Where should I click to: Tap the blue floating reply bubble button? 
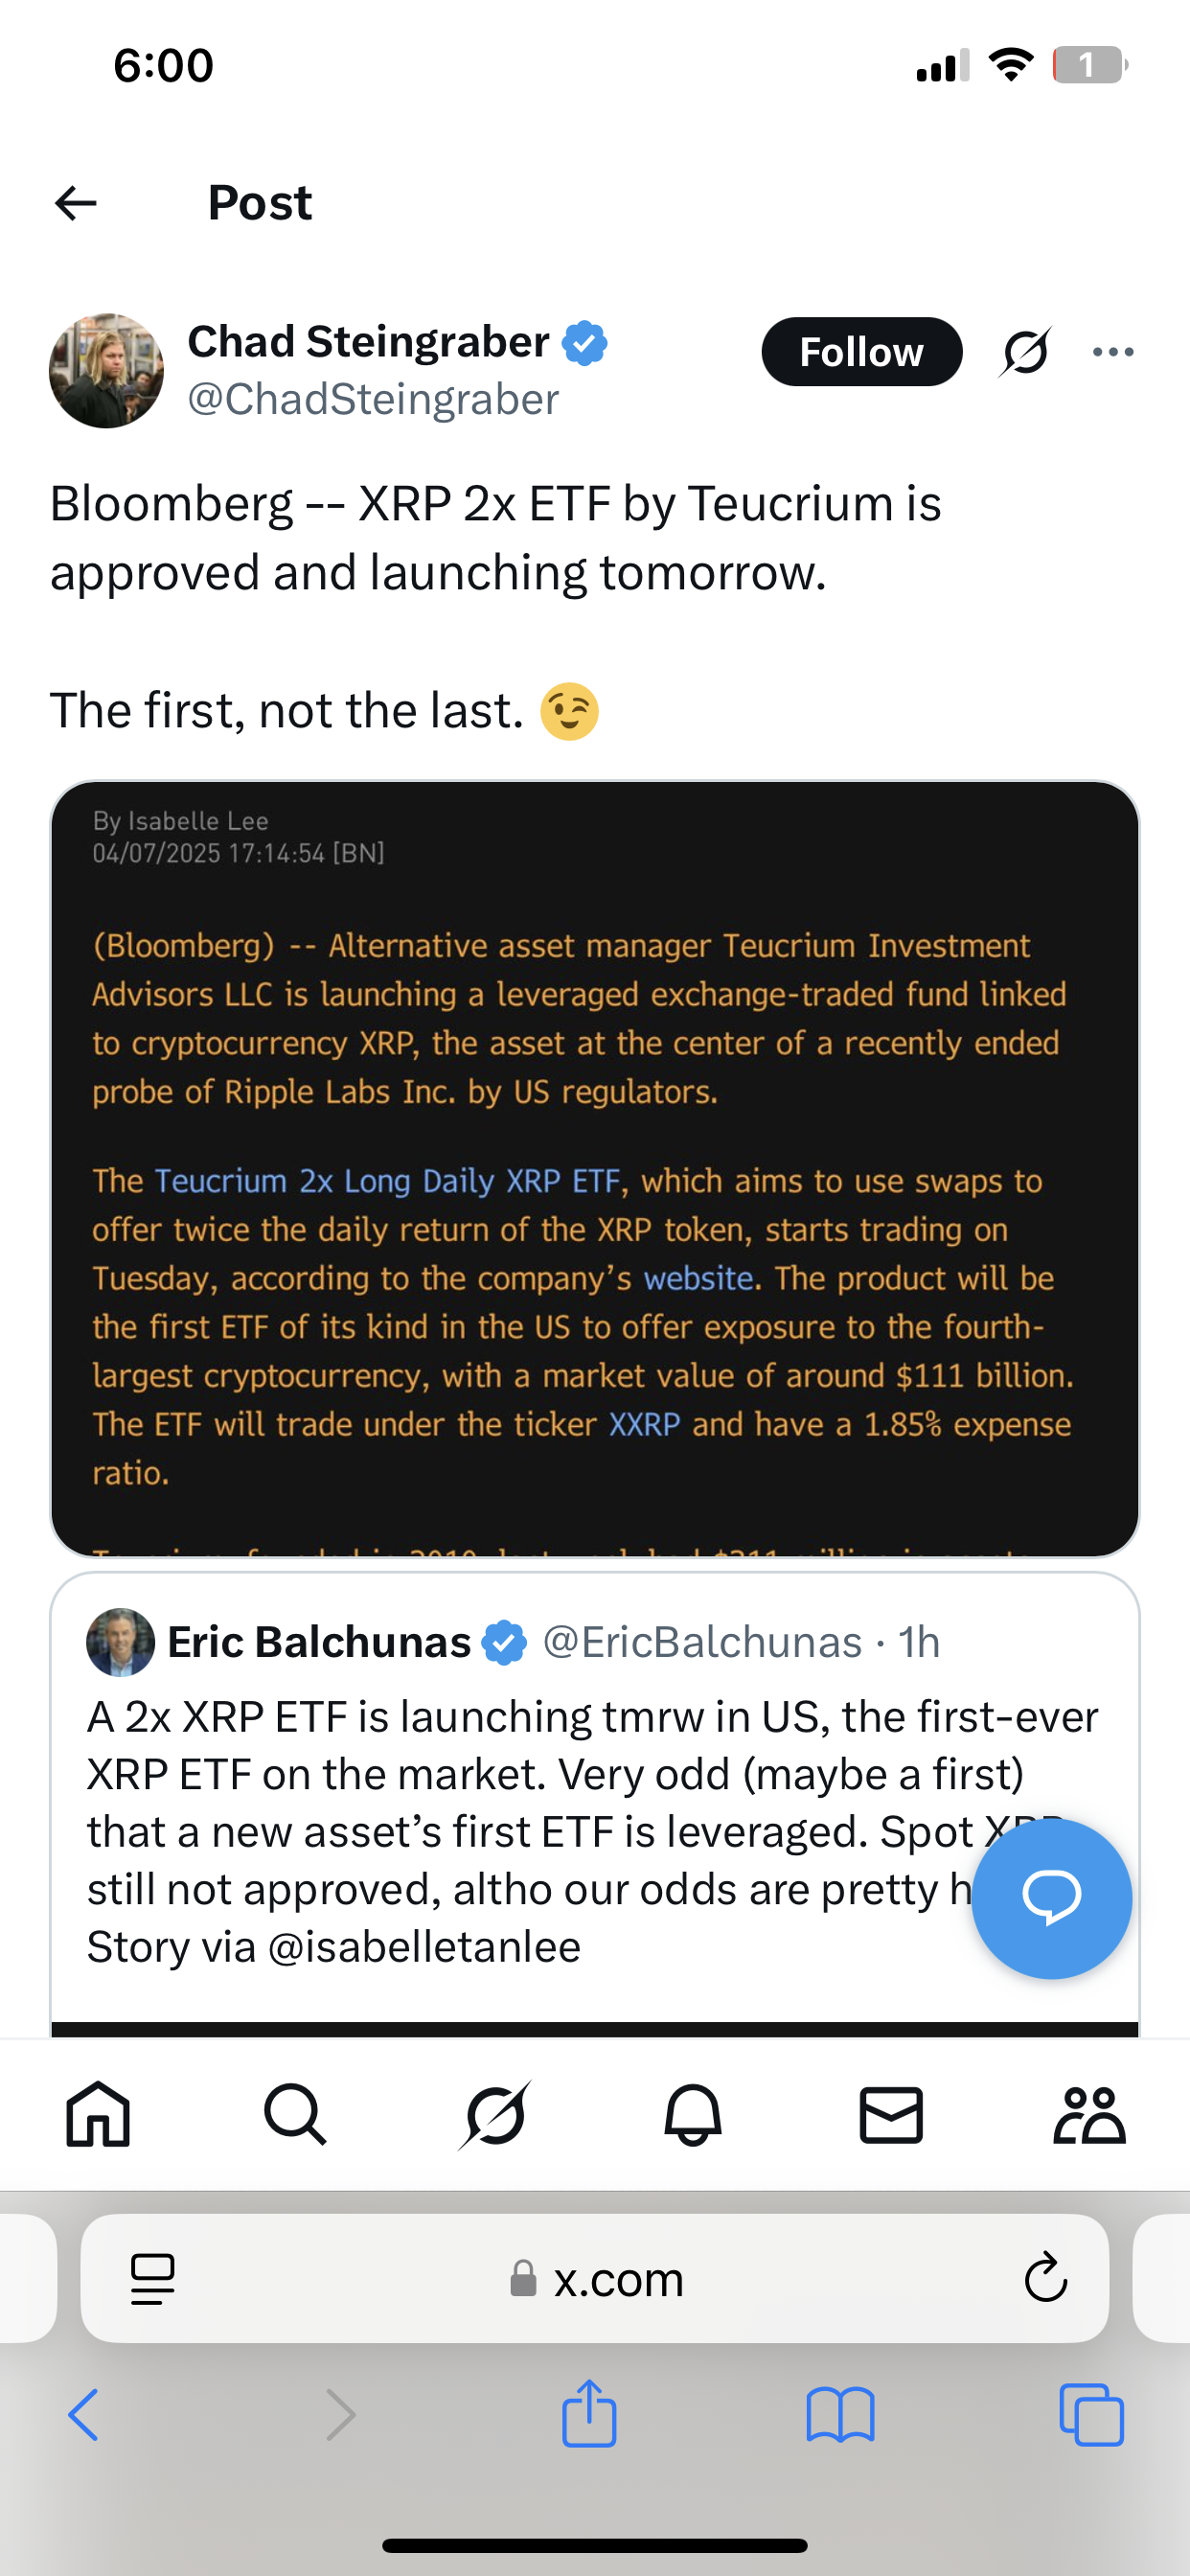(1052, 1898)
